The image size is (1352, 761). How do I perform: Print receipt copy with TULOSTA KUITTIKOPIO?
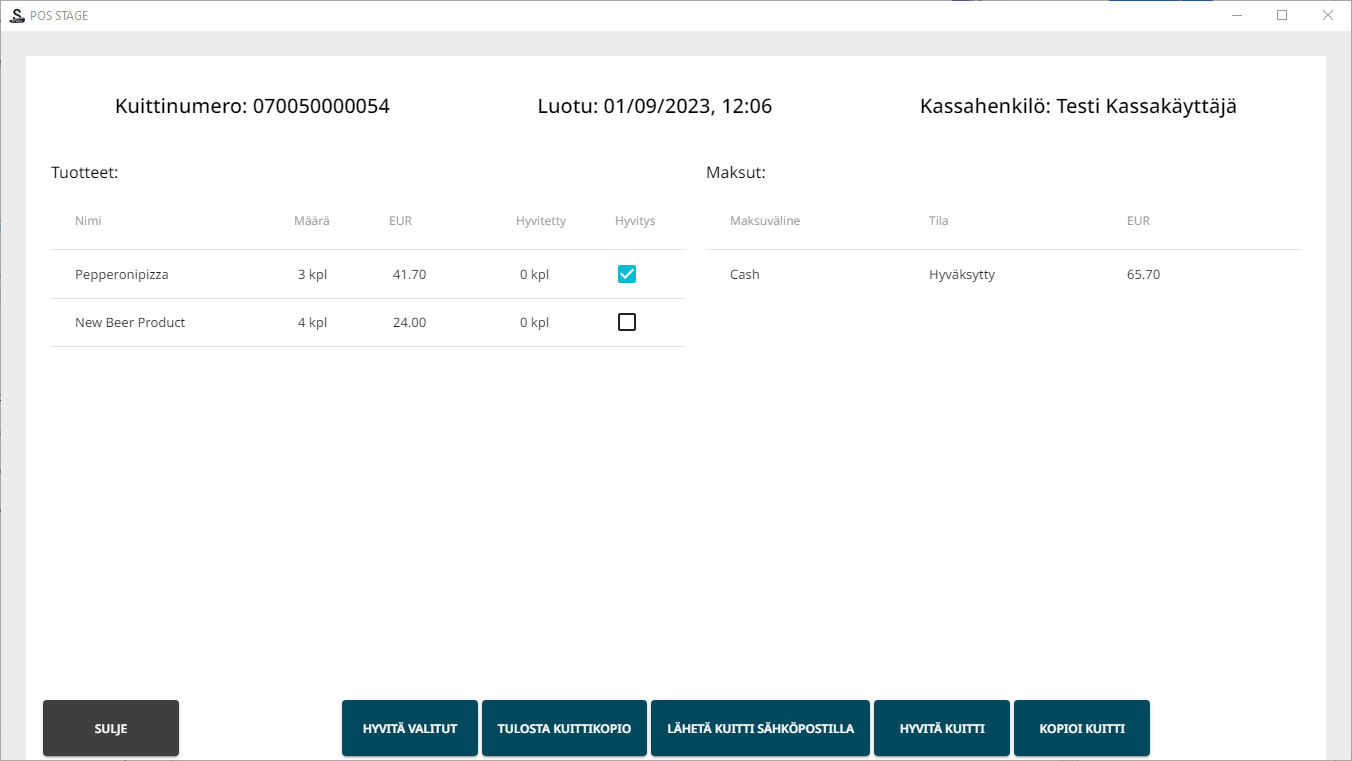564,728
